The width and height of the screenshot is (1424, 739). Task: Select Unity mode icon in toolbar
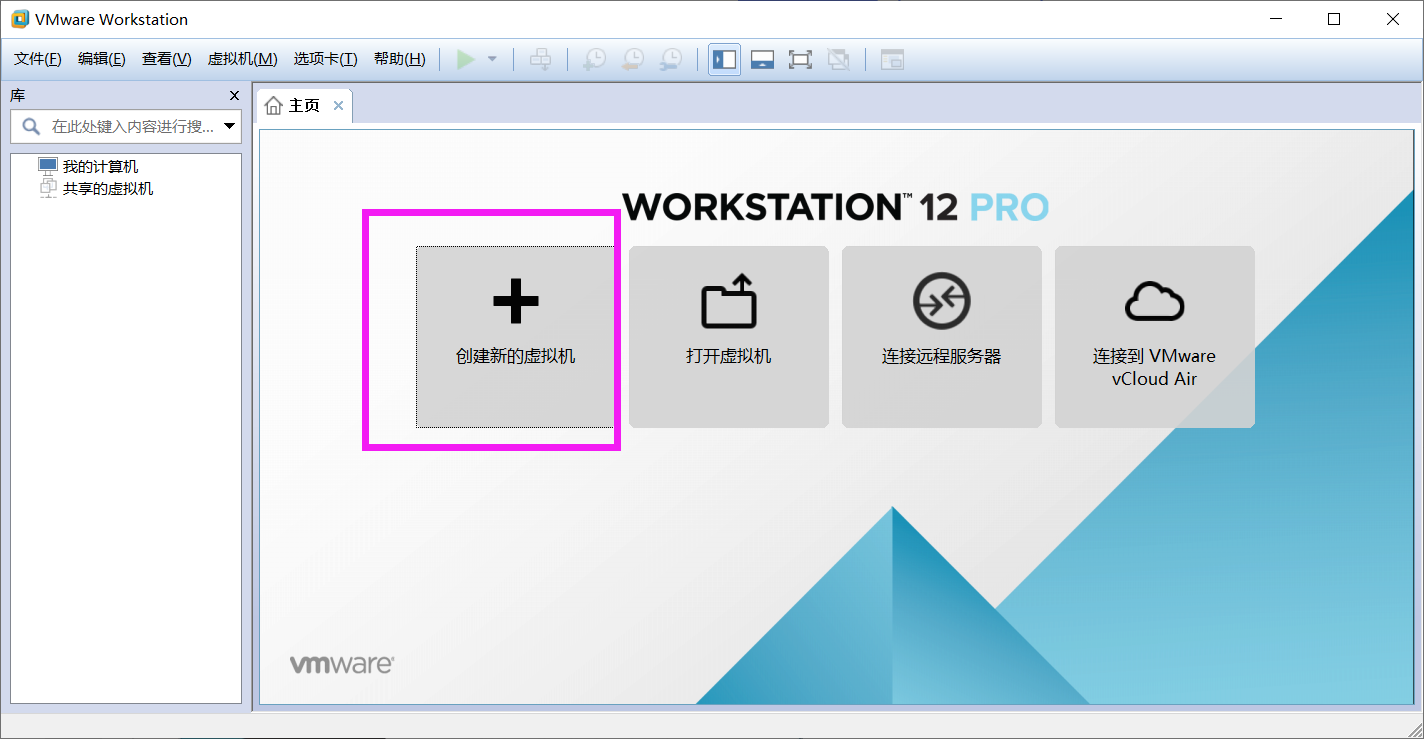(839, 59)
